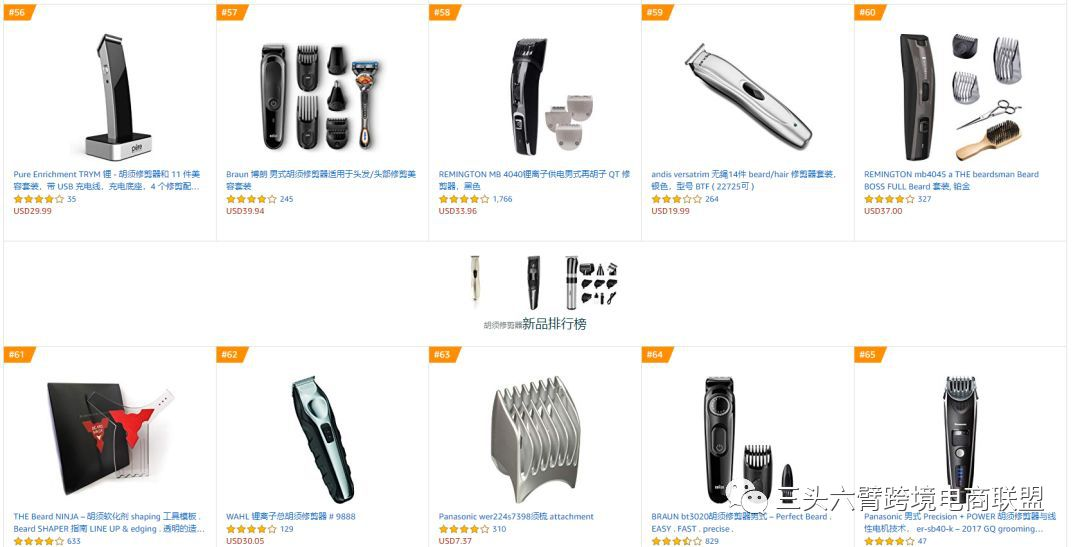The image size is (1080, 547).
Task: Open the new releases ranking banner link
Action: tap(535, 324)
